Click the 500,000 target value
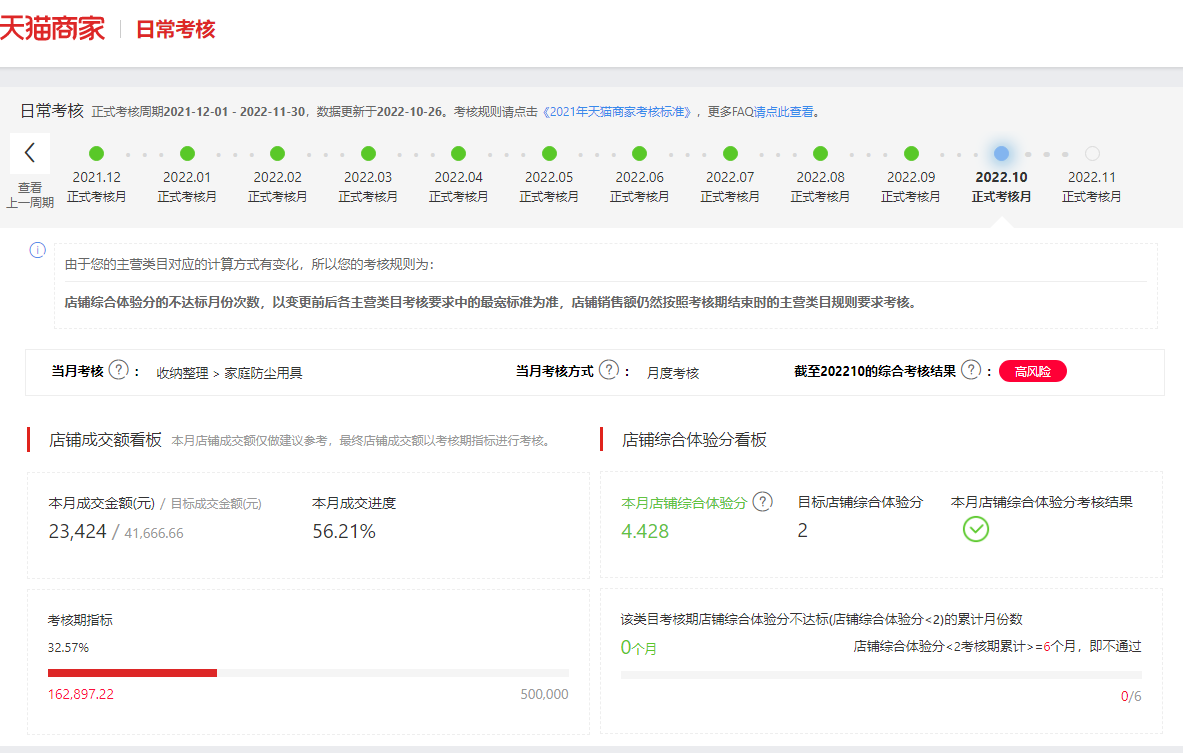1183x753 pixels. click(x=544, y=694)
